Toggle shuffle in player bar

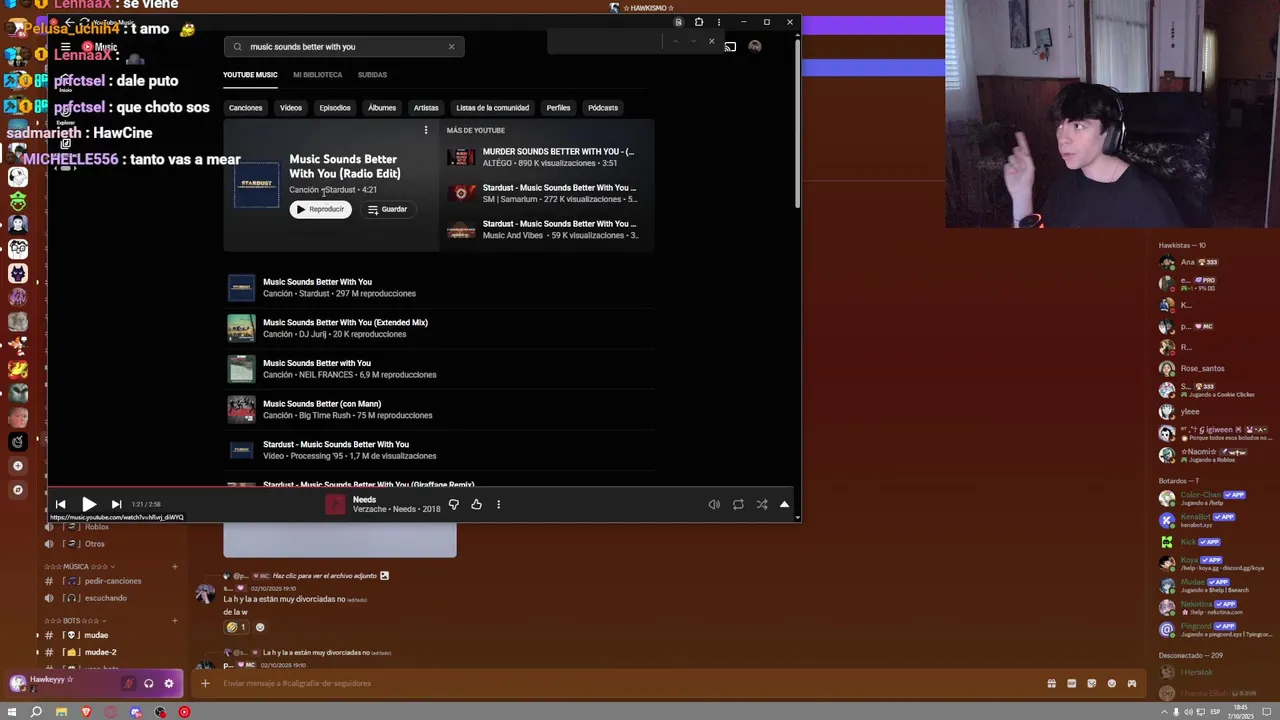762,504
